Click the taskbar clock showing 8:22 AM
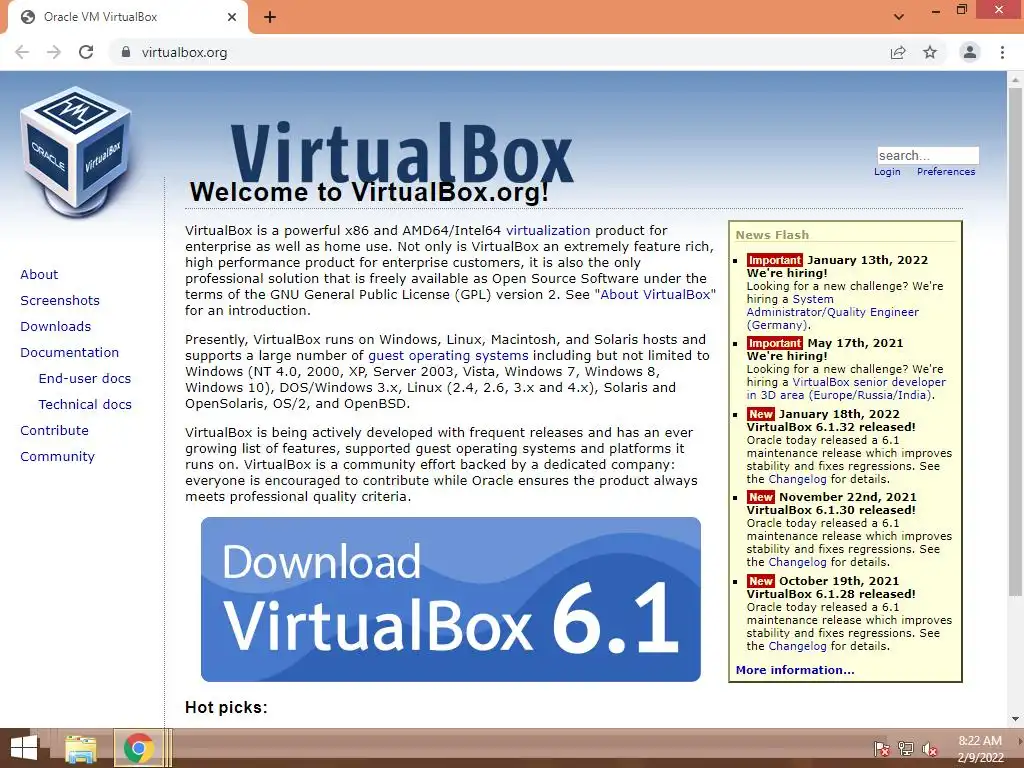This screenshot has width=1024, height=768. [x=980, y=749]
